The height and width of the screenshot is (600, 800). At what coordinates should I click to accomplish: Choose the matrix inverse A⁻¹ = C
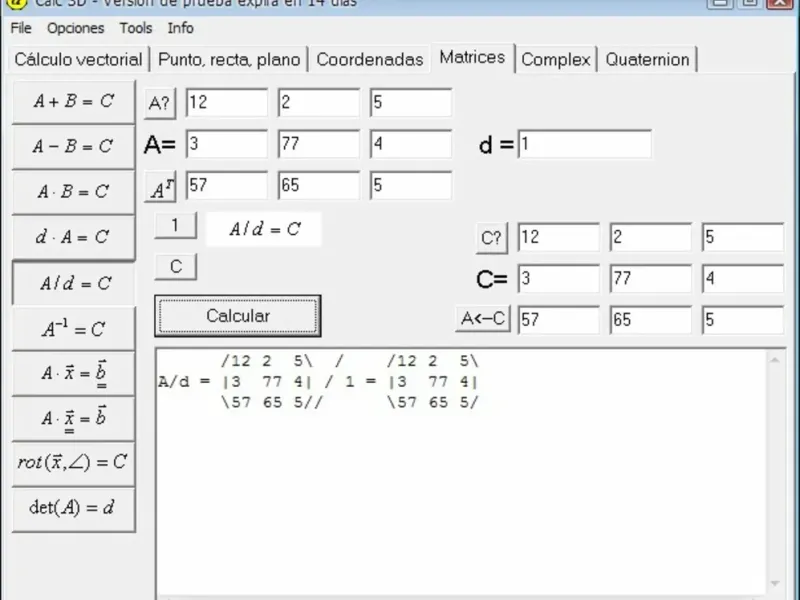pyautogui.click(x=74, y=329)
